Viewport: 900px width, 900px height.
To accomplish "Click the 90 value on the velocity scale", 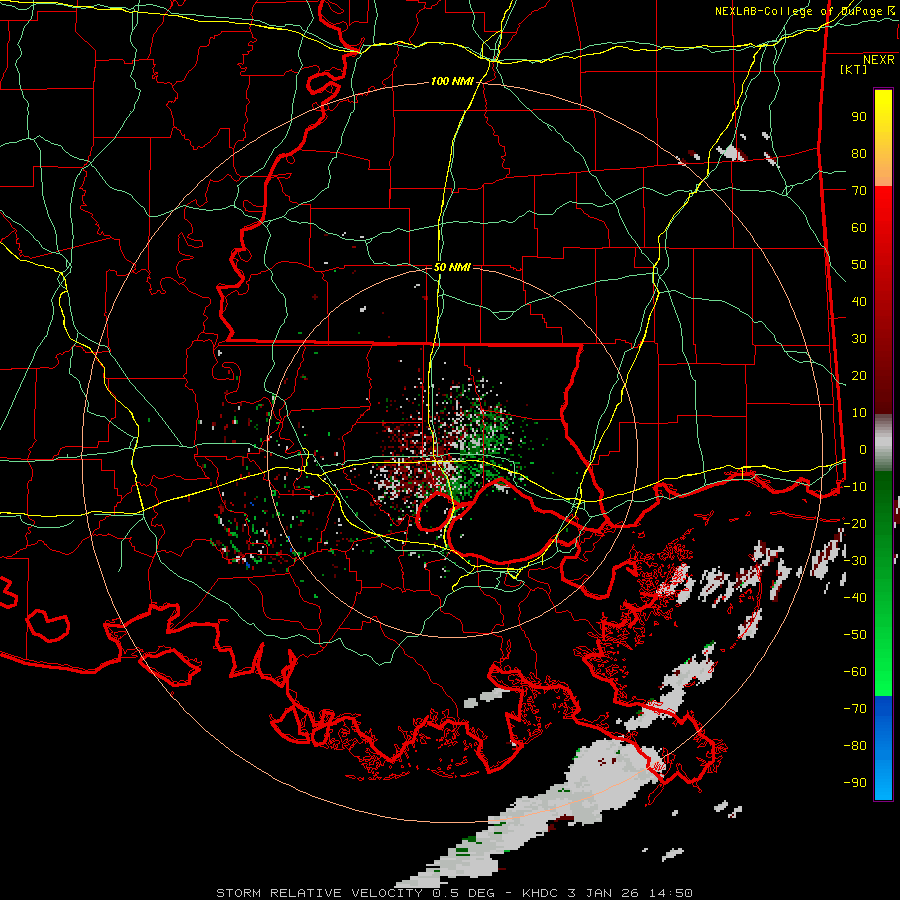I will point(859,117).
